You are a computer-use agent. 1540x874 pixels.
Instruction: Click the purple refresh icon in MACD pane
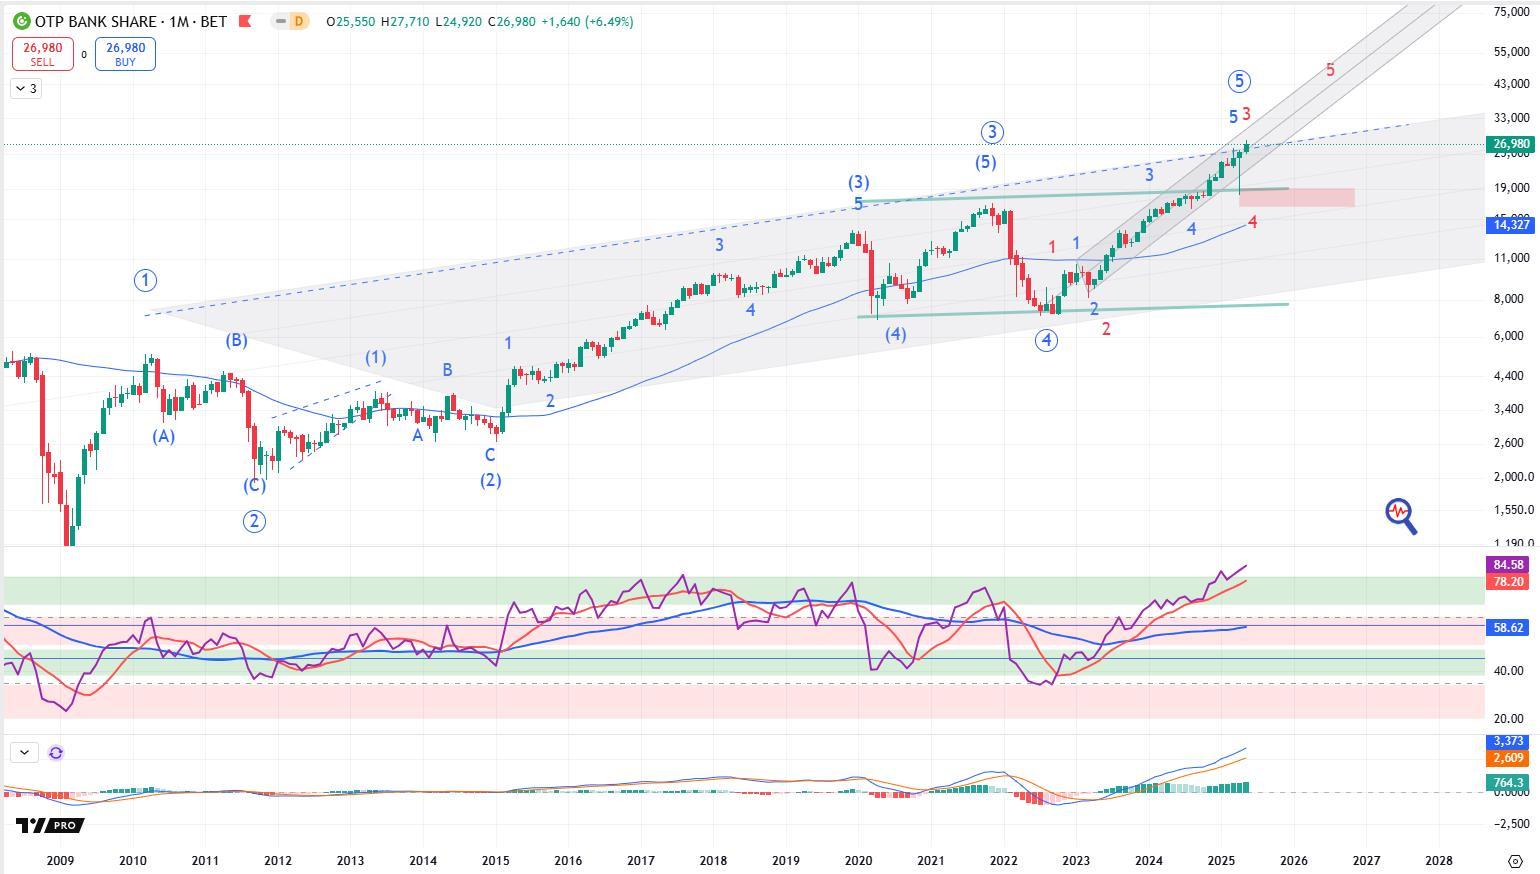tap(56, 753)
